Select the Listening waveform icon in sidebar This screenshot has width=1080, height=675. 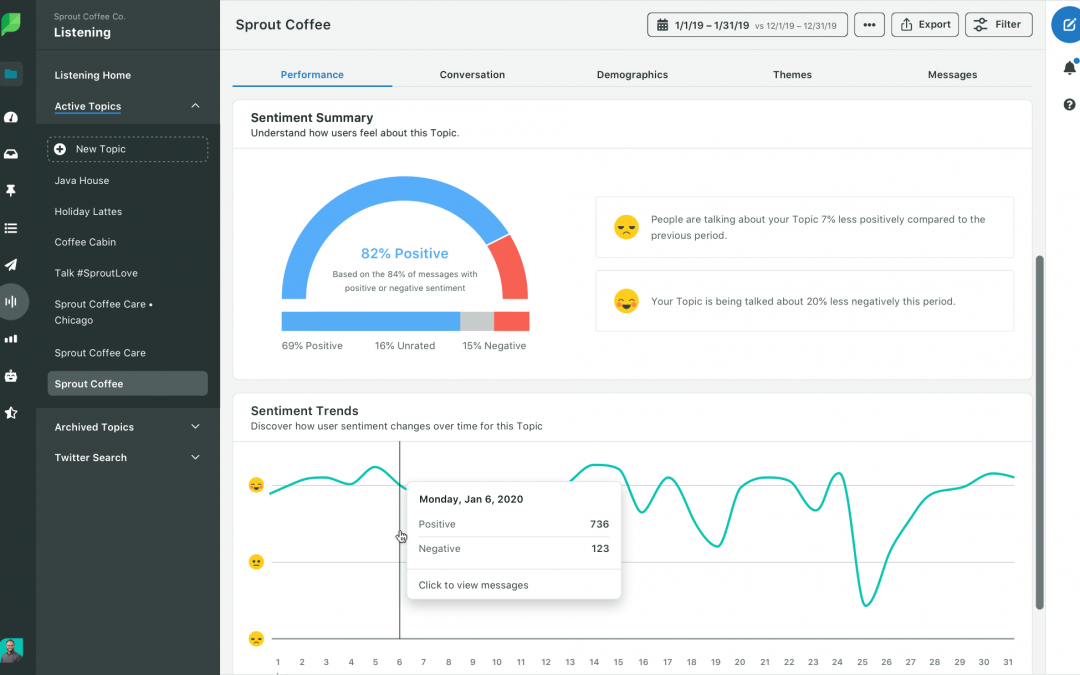(11, 302)
